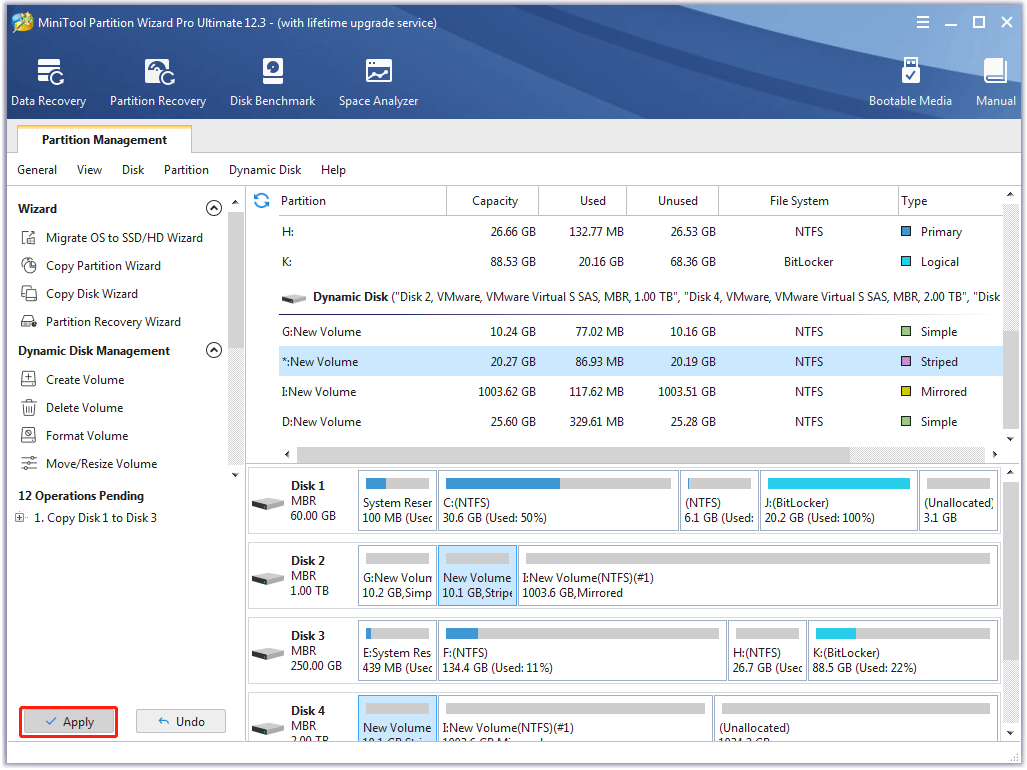Screen dimensions: 1027x770
Task: Open the Manual
Action: click(x=996, y=82)
